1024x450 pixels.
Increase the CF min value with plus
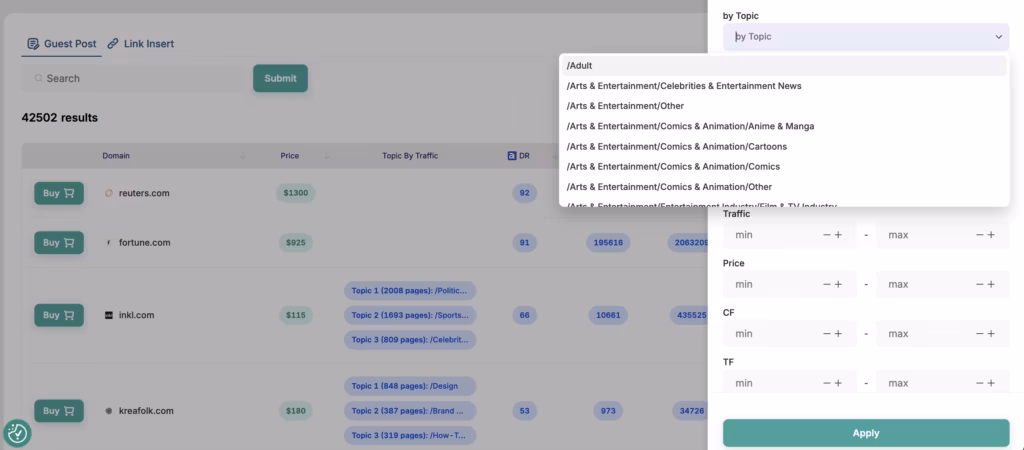coord(838,333)
